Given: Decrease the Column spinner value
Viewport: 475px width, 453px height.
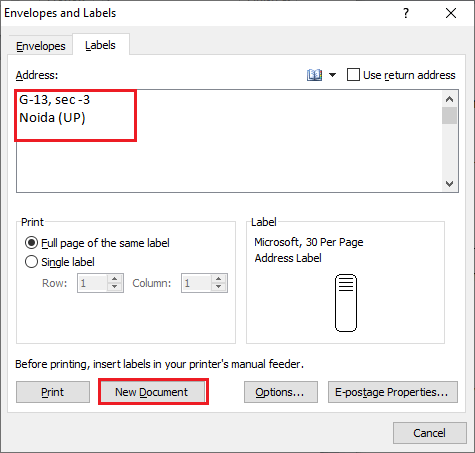Looking at the screenshot, I should click(x=219, y=287).
